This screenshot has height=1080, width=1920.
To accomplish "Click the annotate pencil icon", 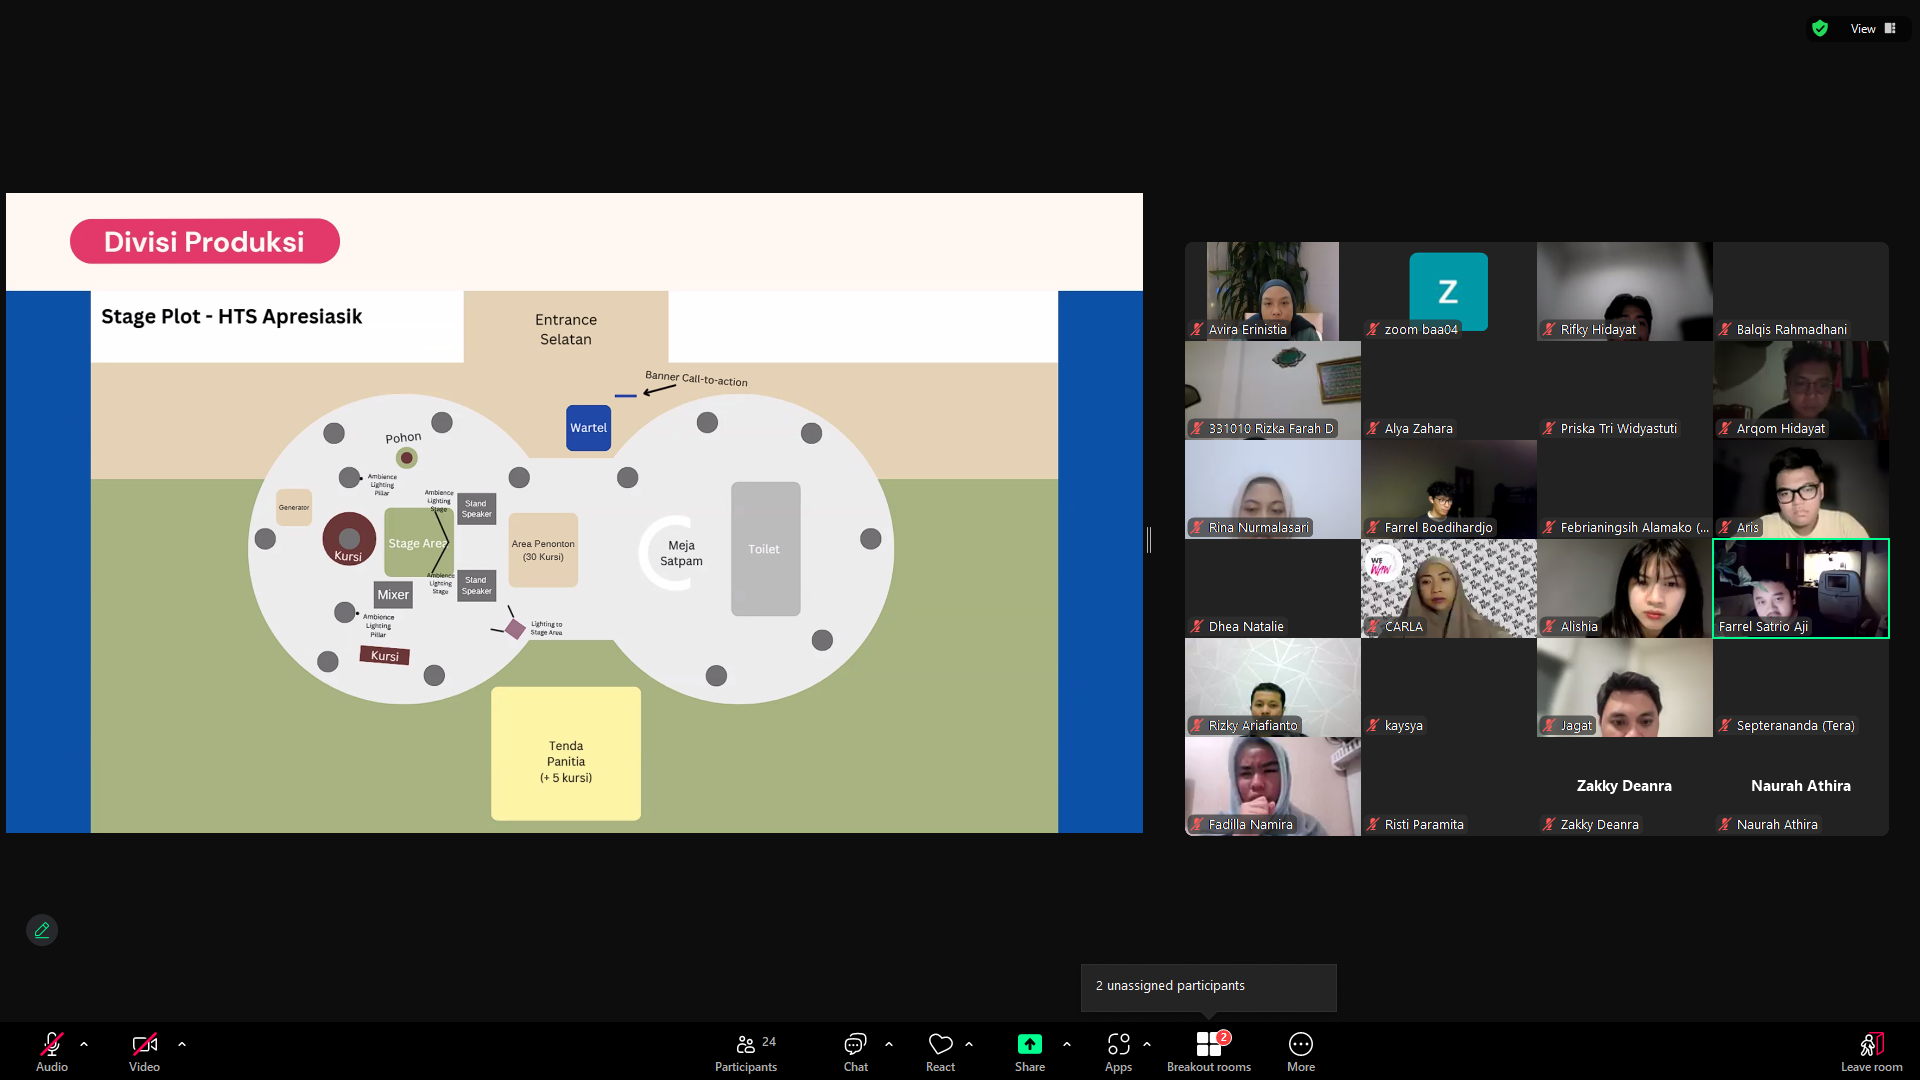I will coord(42,930).
